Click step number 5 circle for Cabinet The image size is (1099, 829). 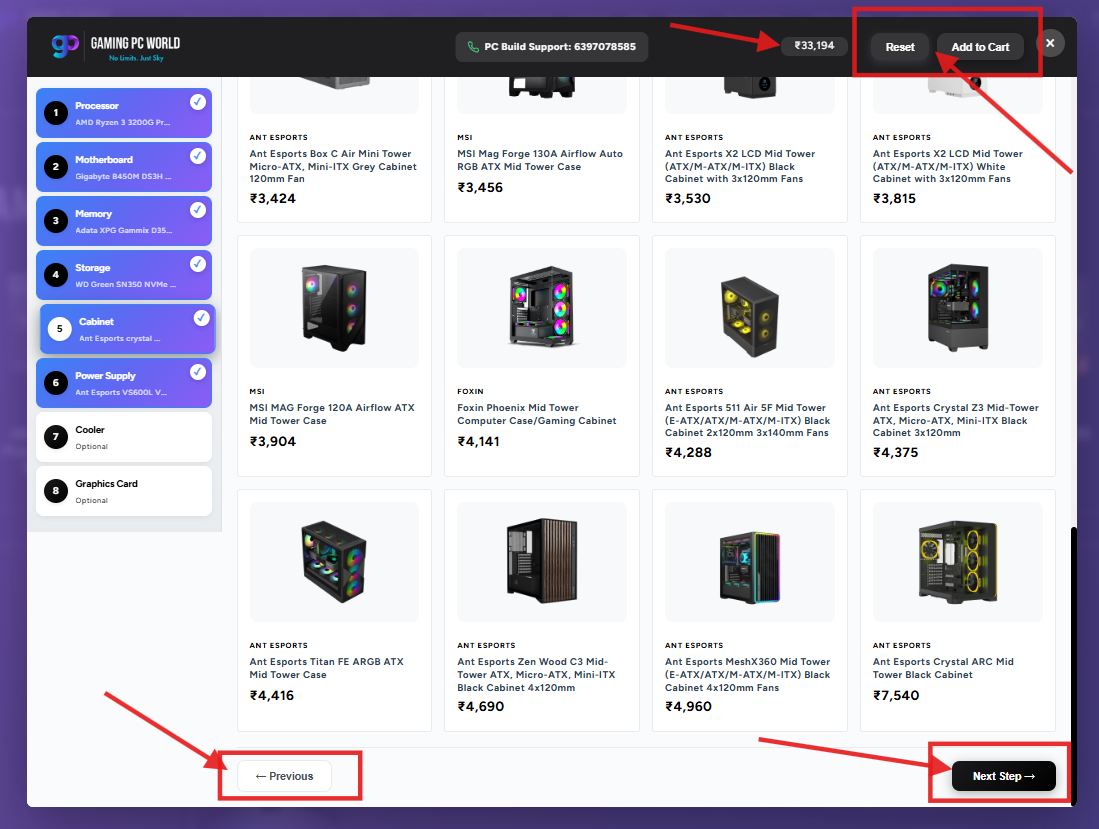60,329
